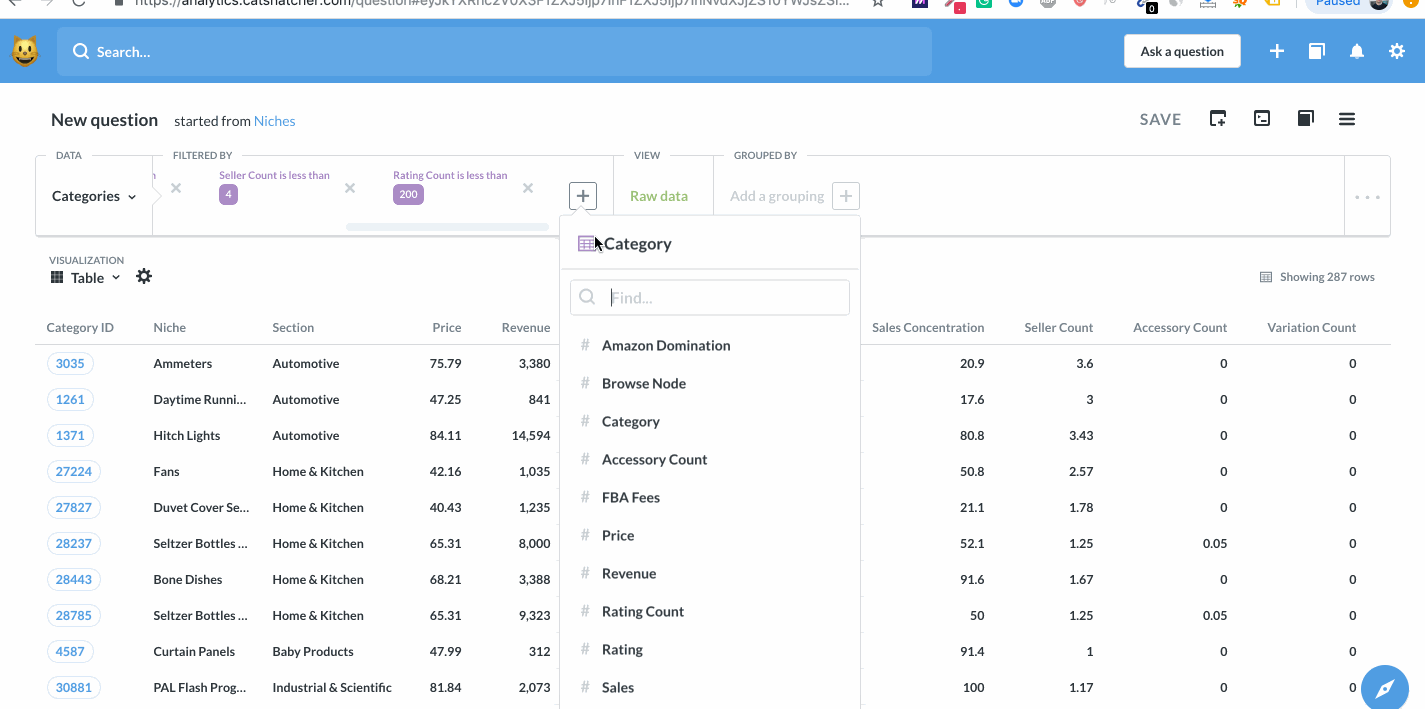Click the Raw data view option
Screen dimensions: 1425x709
pyautogui.click(x=659, y=196)
